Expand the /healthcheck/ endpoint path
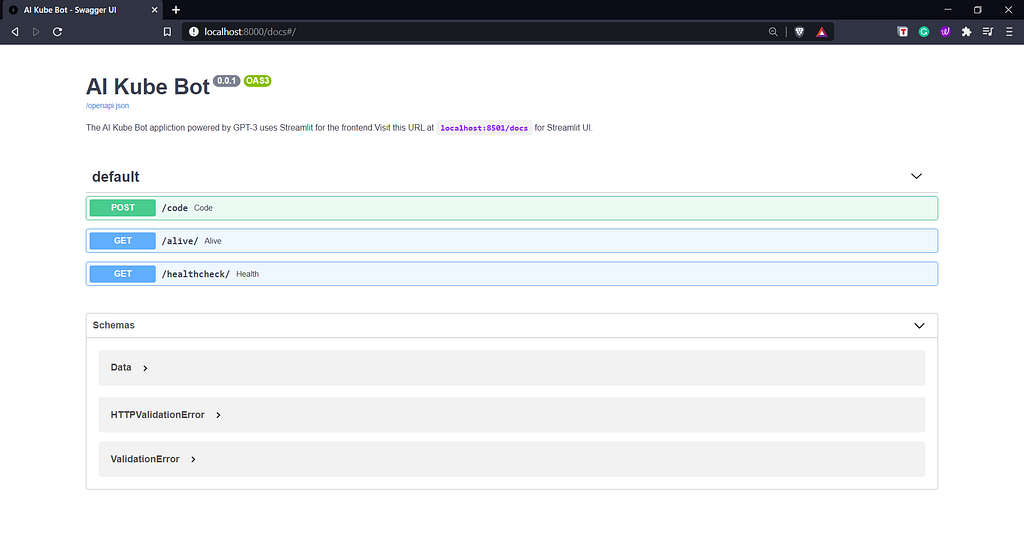 (196, 274)
